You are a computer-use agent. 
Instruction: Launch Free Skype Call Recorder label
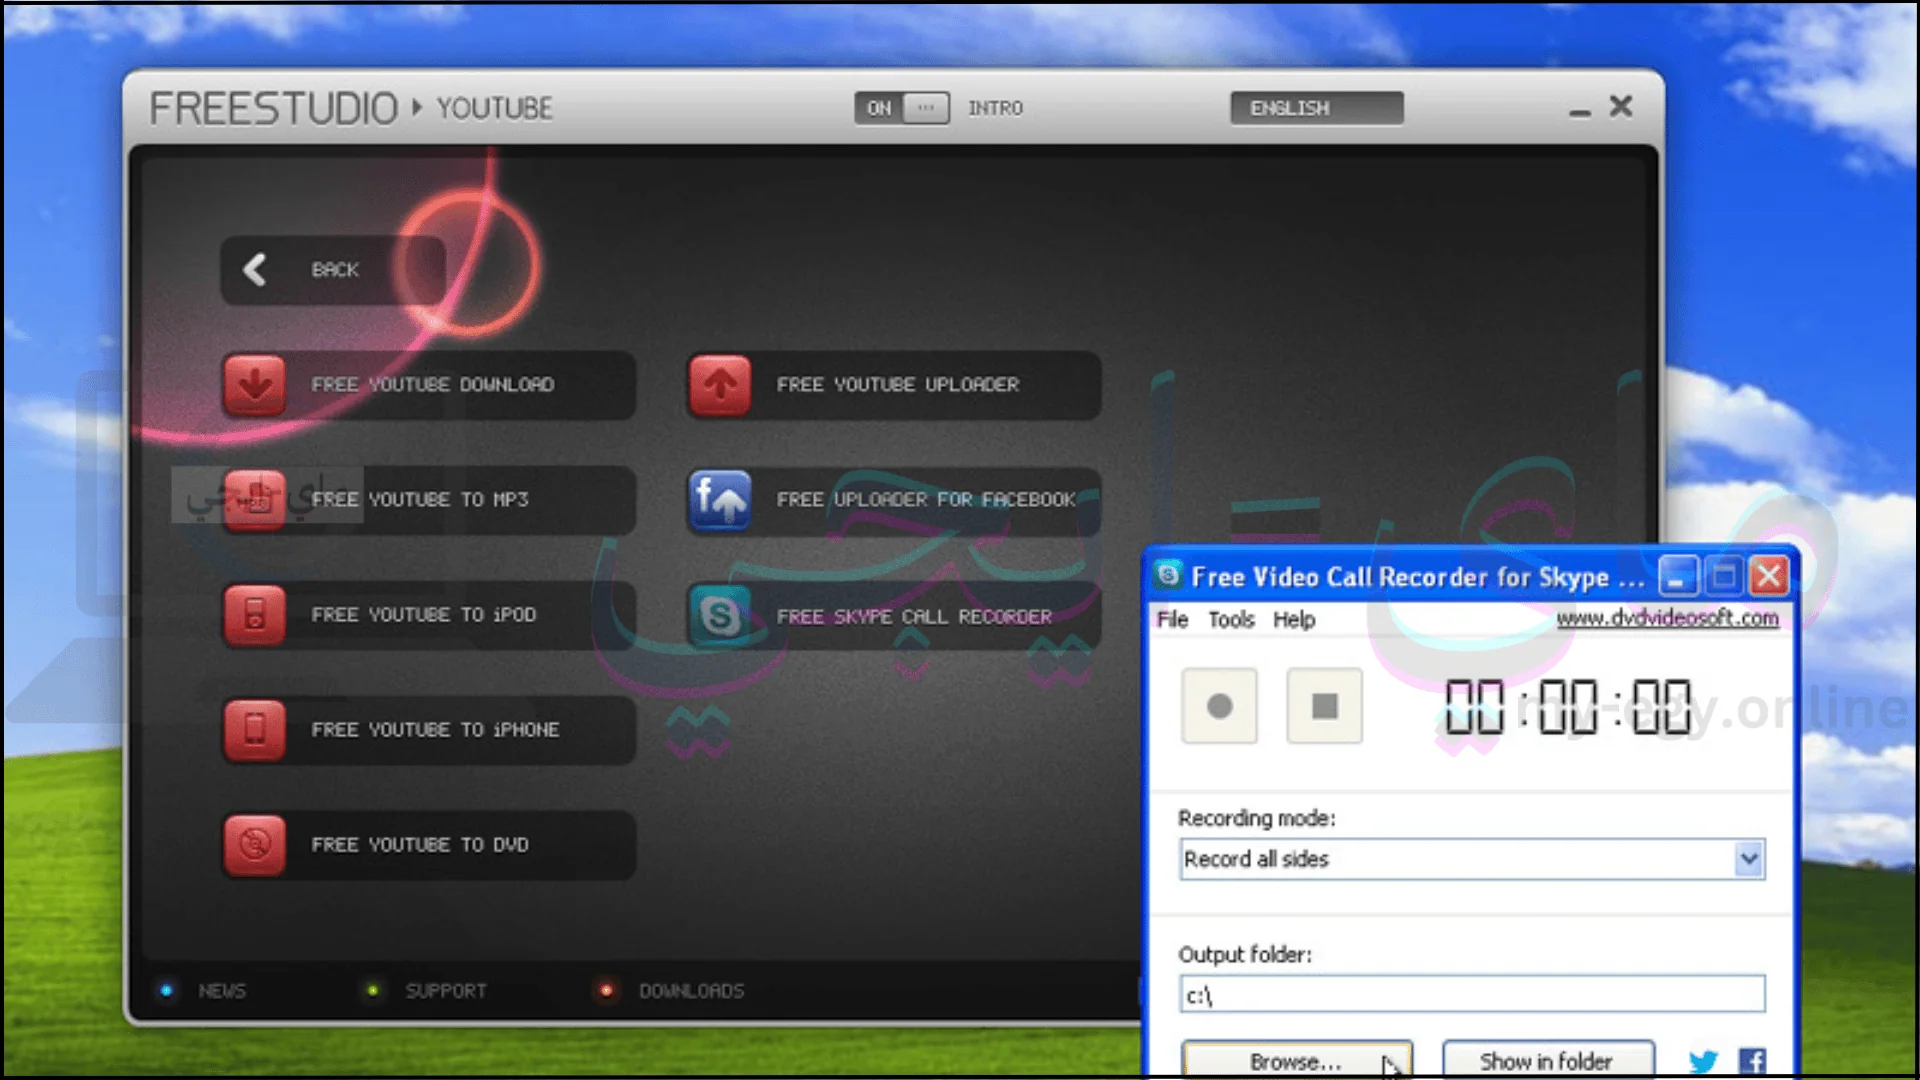(x=914, y=617)
